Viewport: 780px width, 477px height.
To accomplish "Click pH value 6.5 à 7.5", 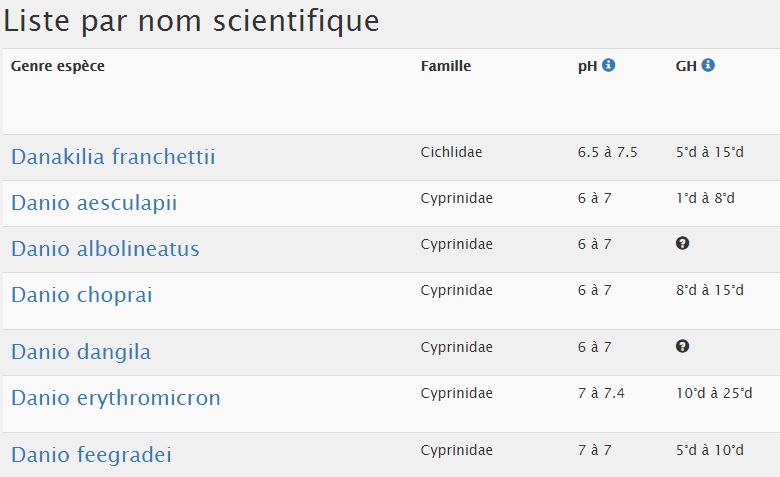I will [x=607, y=152].
